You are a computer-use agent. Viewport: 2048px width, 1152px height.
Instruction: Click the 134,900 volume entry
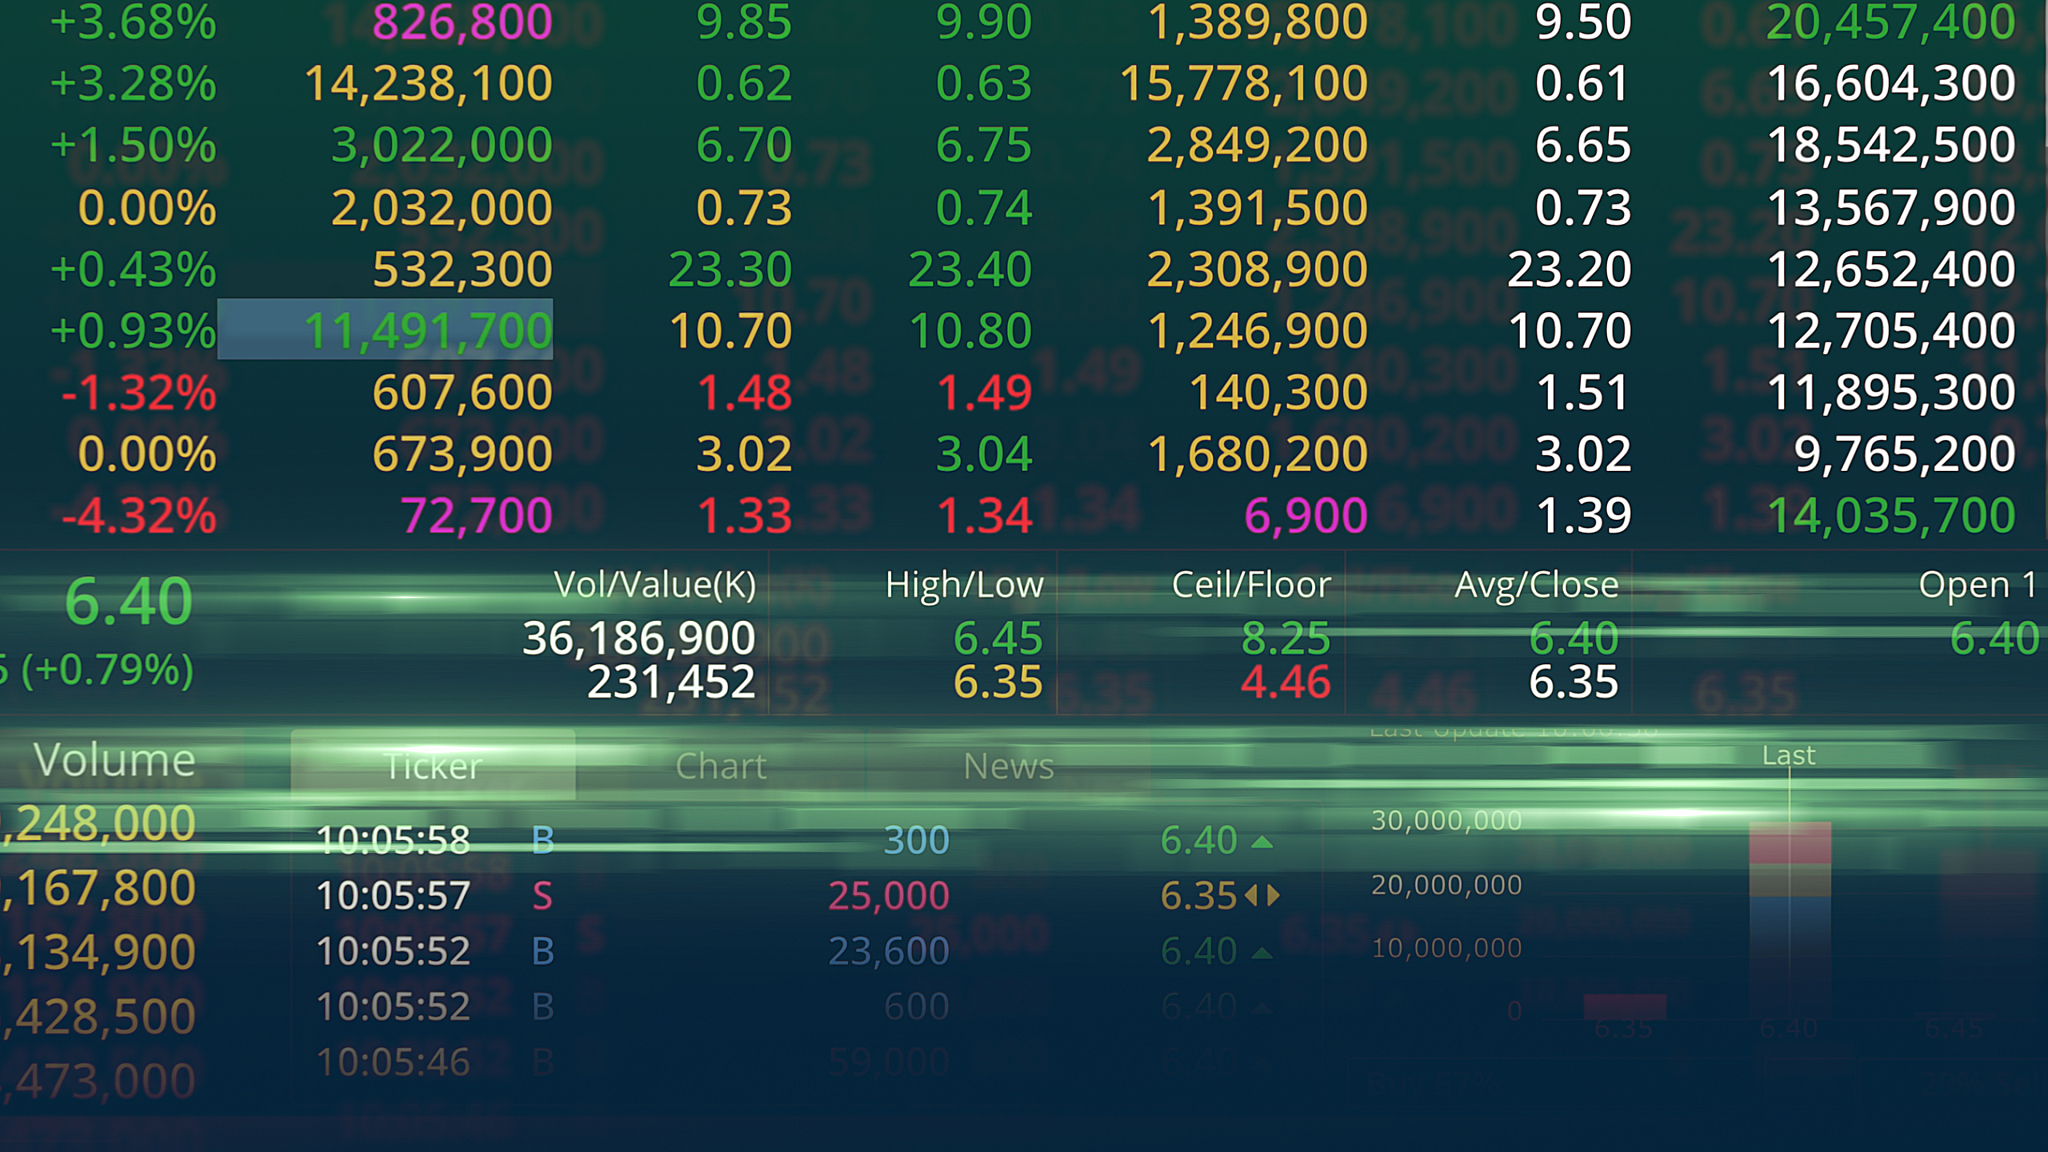98,953
